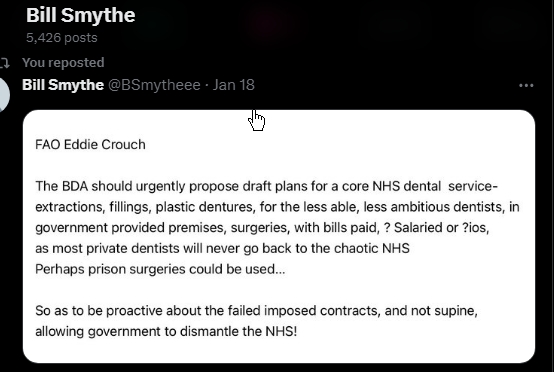The image size is (554, 372).
Task: Click the @BSmytheee handle
Action: (x=154, y=85)
